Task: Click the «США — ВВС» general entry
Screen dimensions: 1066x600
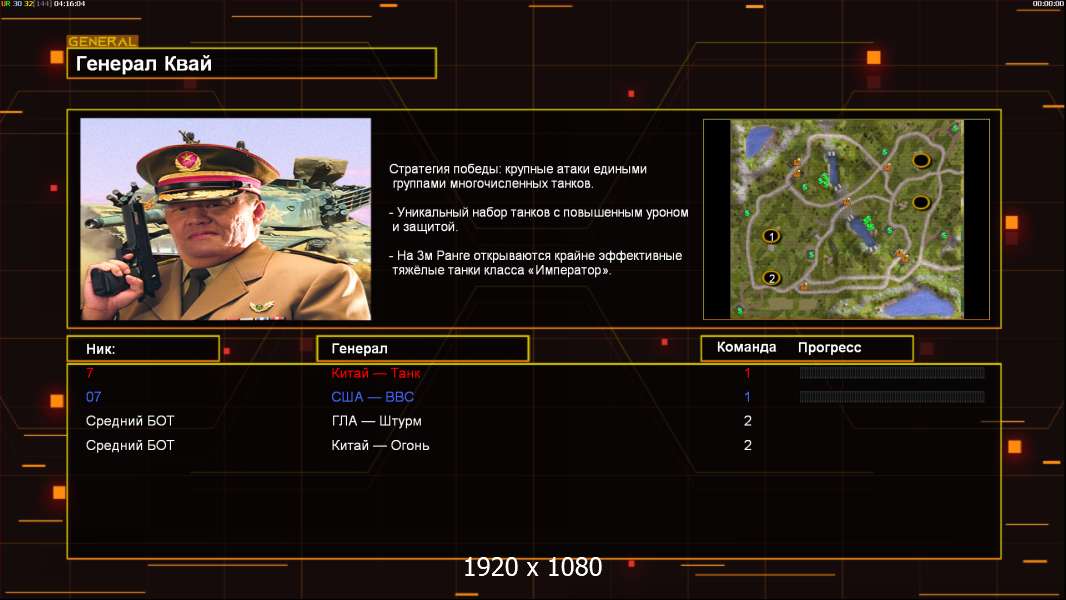Action: pyautogui.click(x=373, y=397)
